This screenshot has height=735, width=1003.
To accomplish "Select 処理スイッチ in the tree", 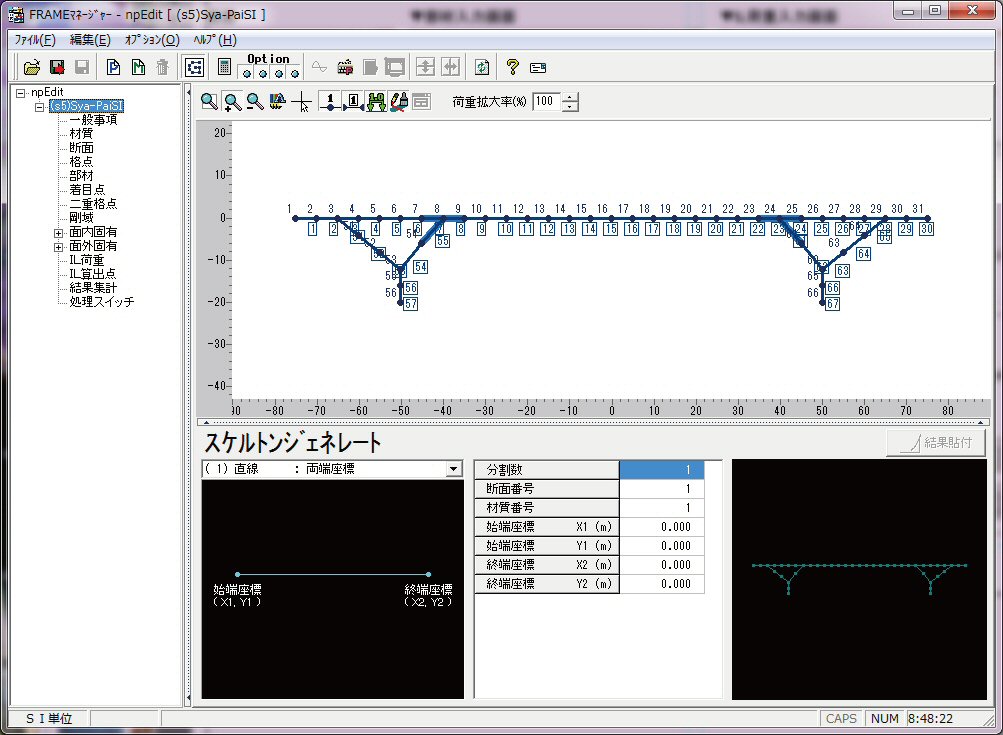I will pyautogui.click(x=102, y=302).
